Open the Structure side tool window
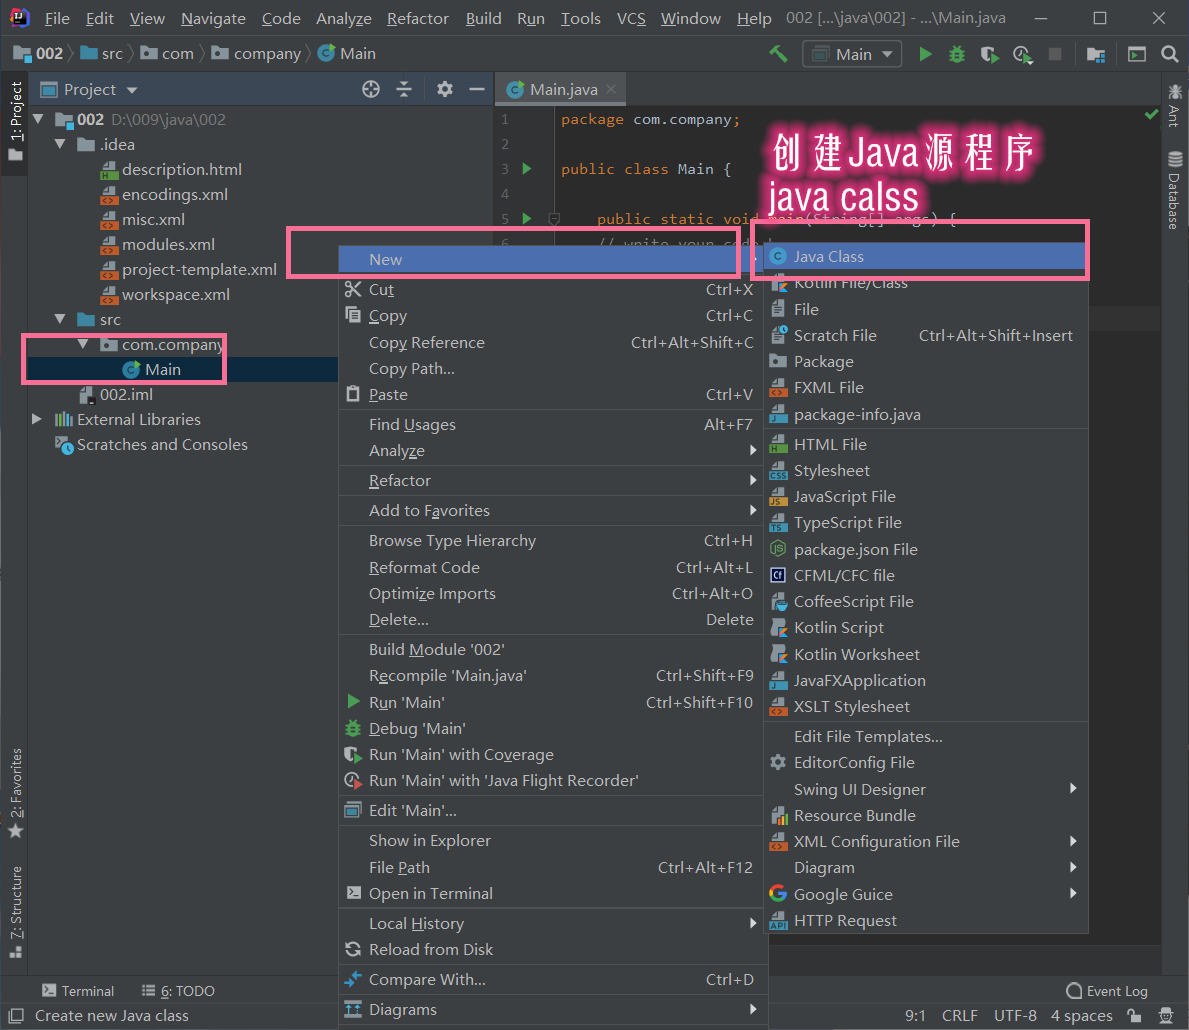1189x1030 pixels. [x=16, y=912]
